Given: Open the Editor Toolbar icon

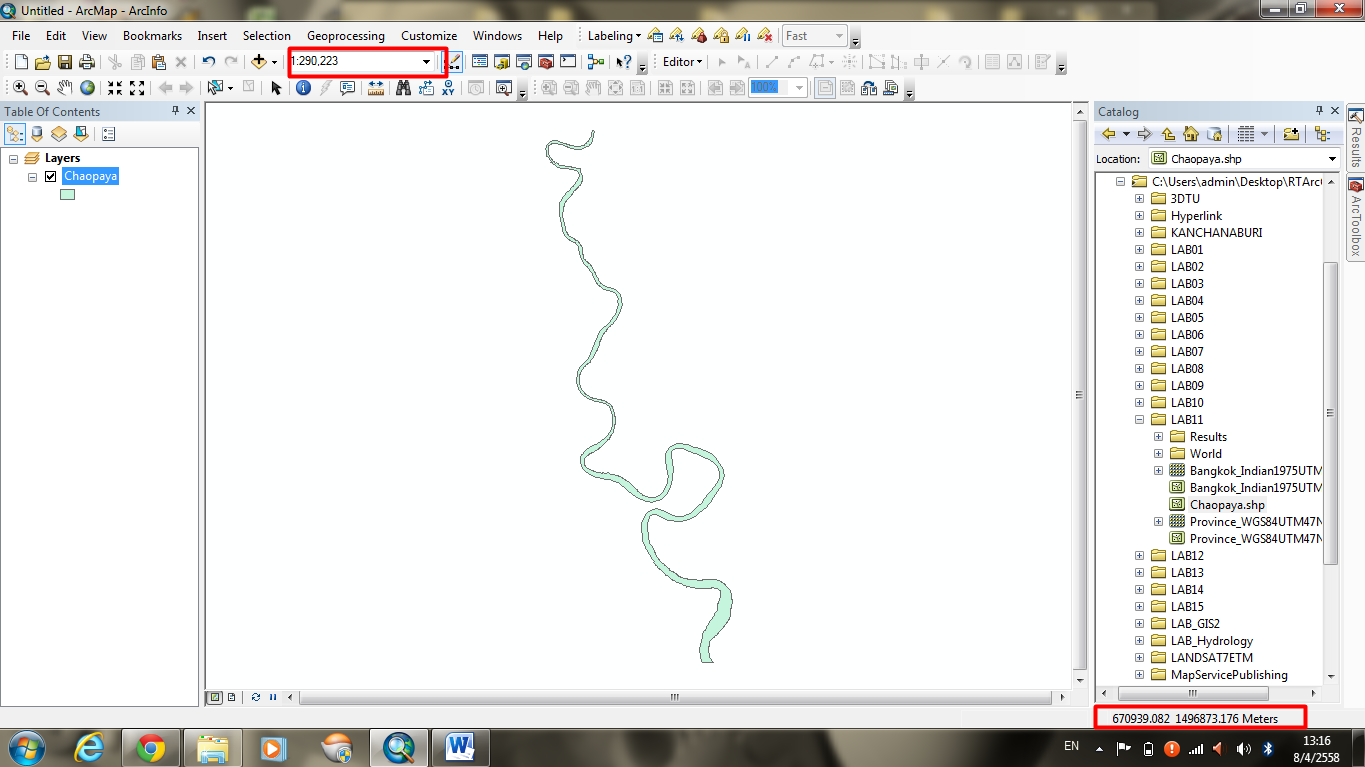Looking at the screenshot, I should pyautogui.click(x=455, y=62).
